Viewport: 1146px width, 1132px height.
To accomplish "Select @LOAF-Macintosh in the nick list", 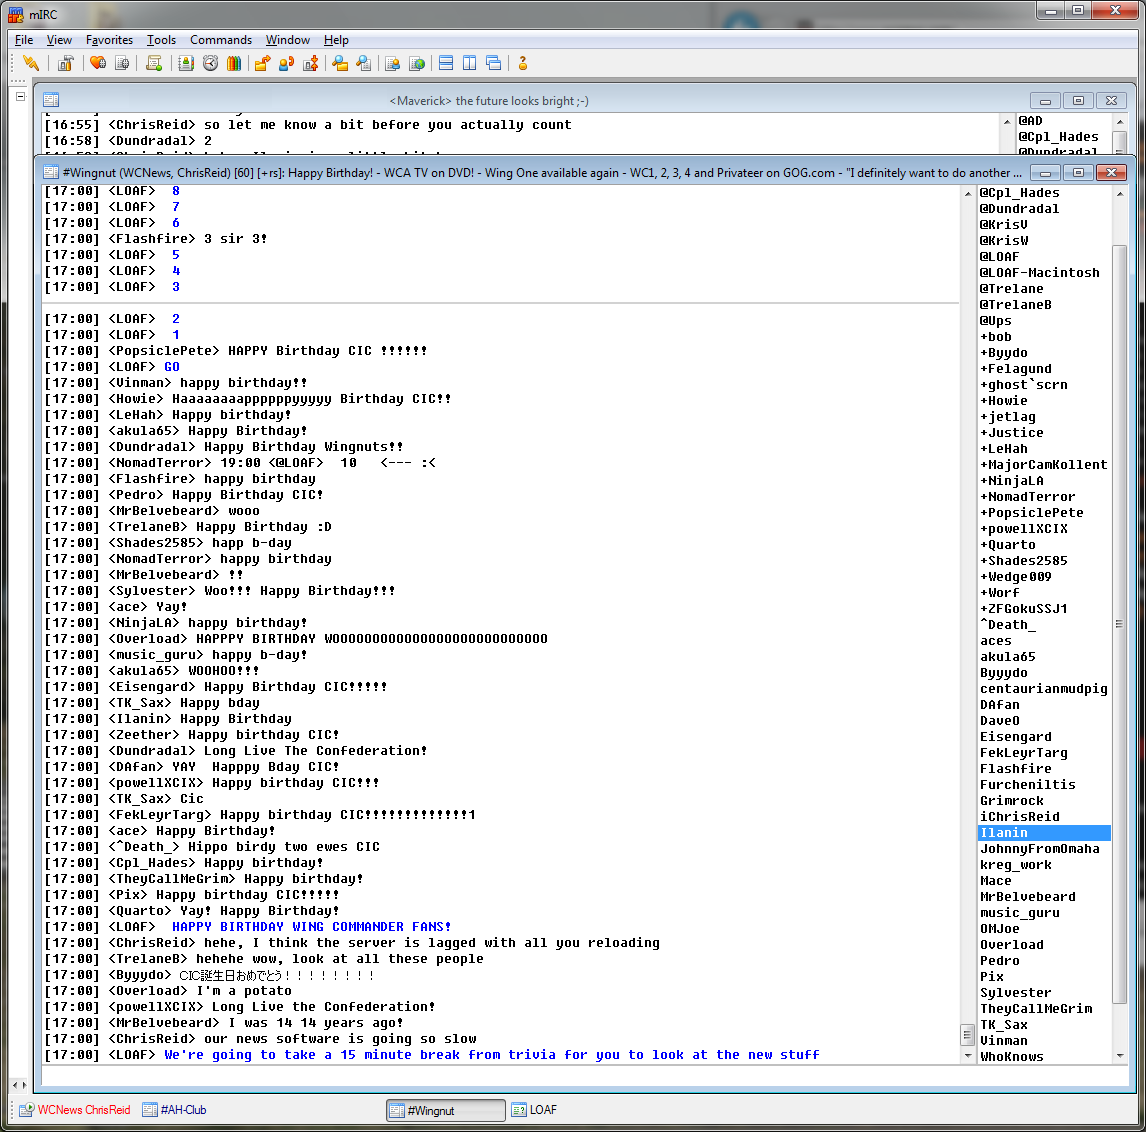I will [1039, 273].
